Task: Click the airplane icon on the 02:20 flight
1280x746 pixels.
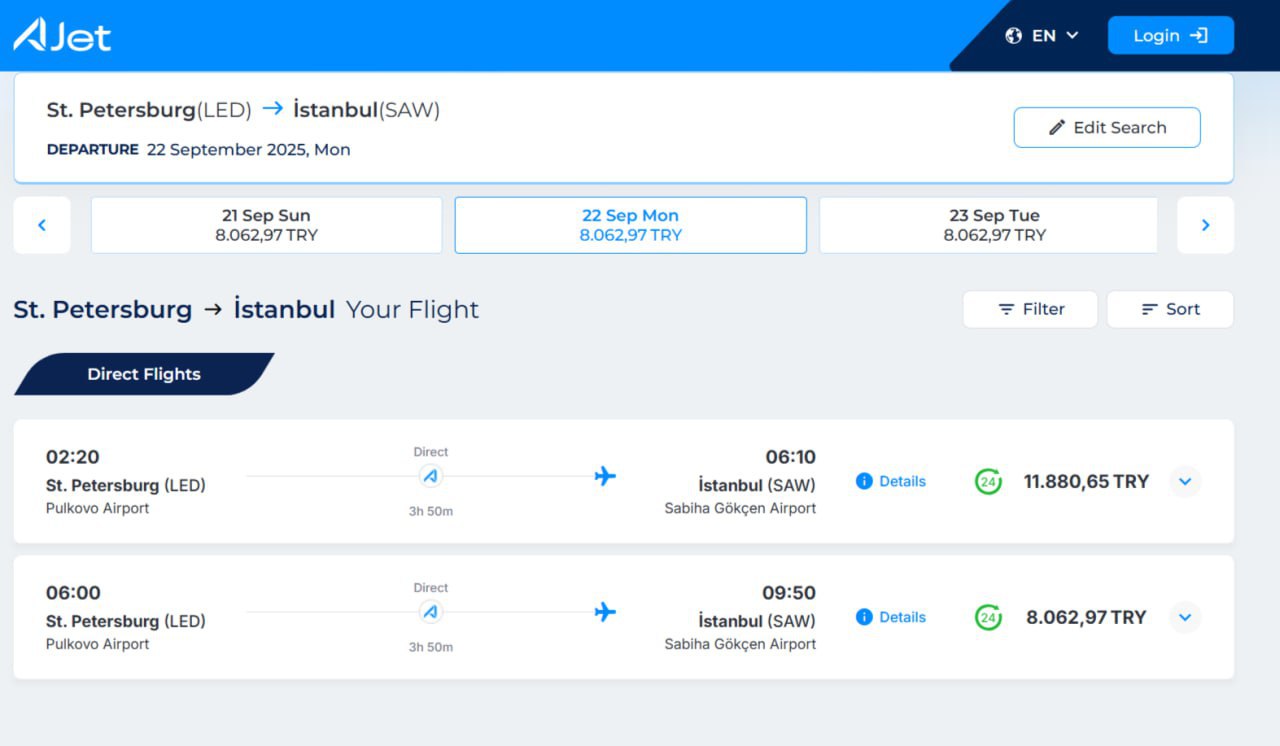Action: point(605,476)
